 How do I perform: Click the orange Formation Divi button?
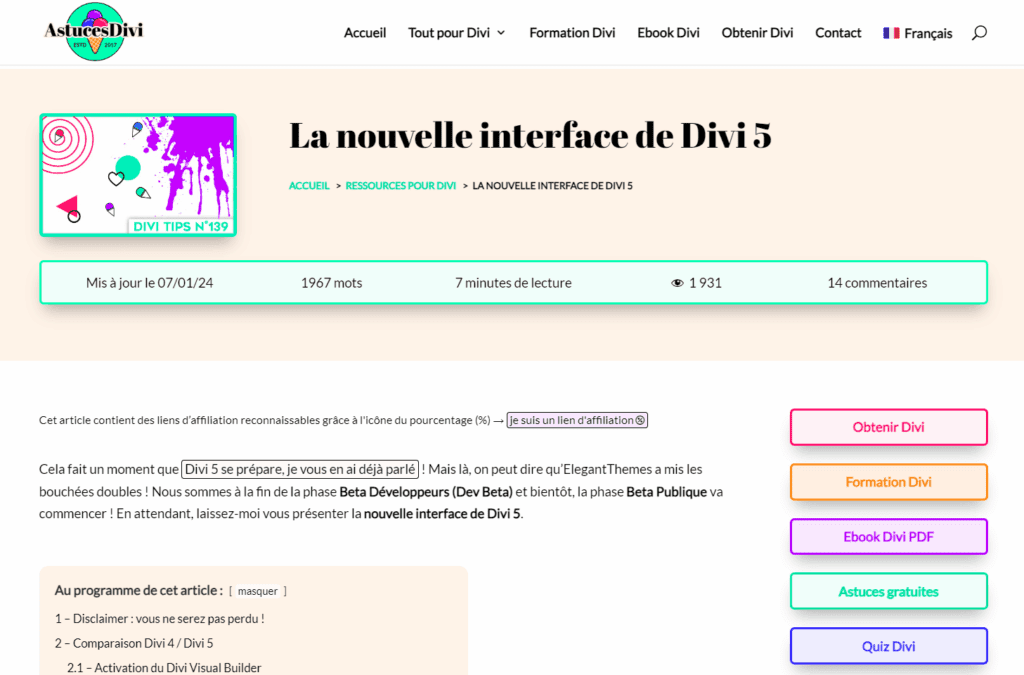888,482
